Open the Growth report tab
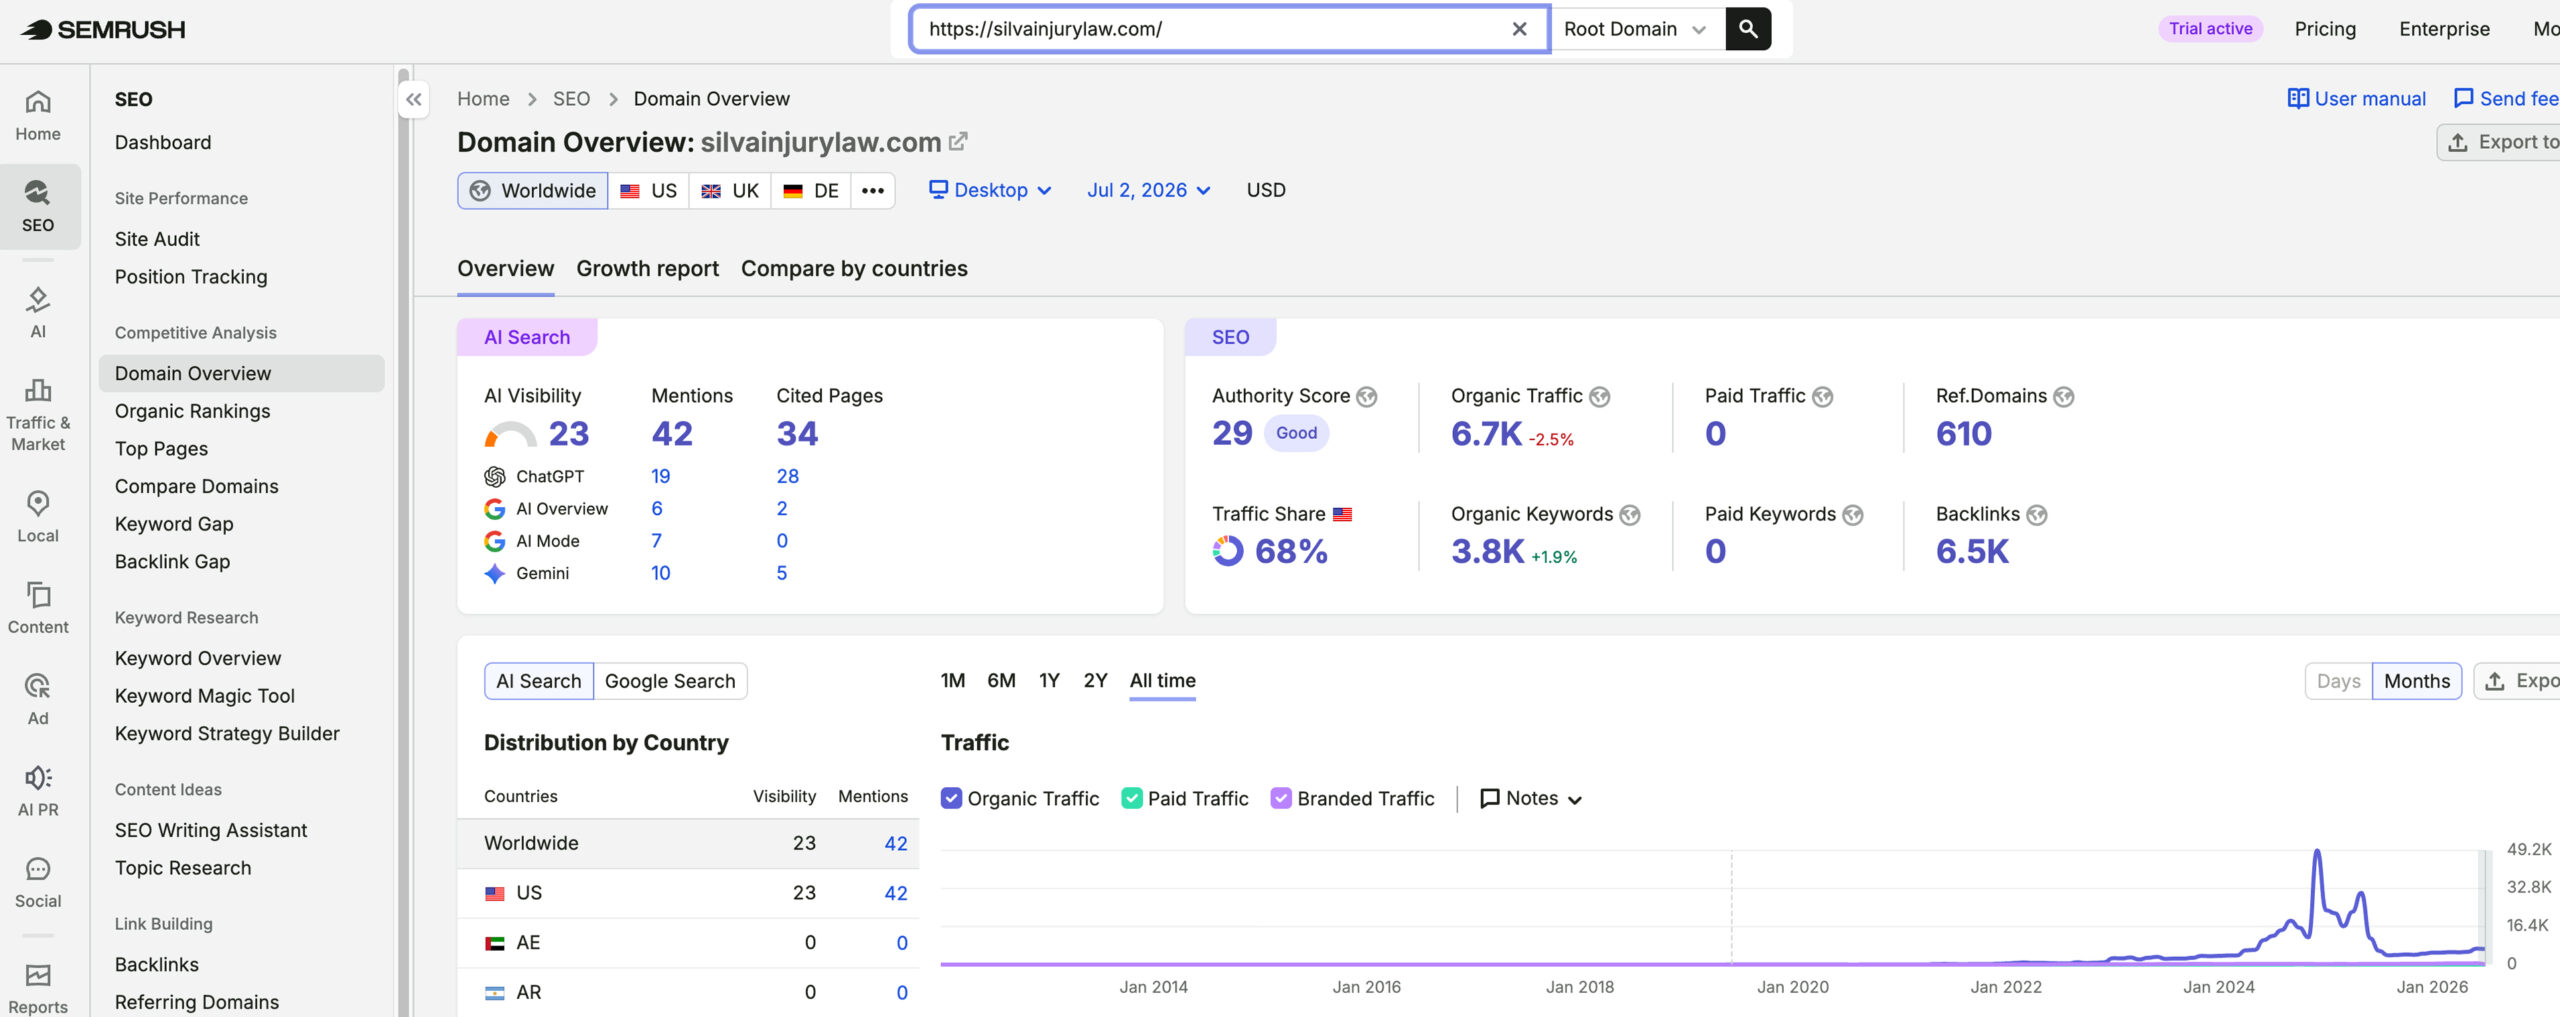The image size is (2560, 1017). pyautogui.click(x=648, y=269)
